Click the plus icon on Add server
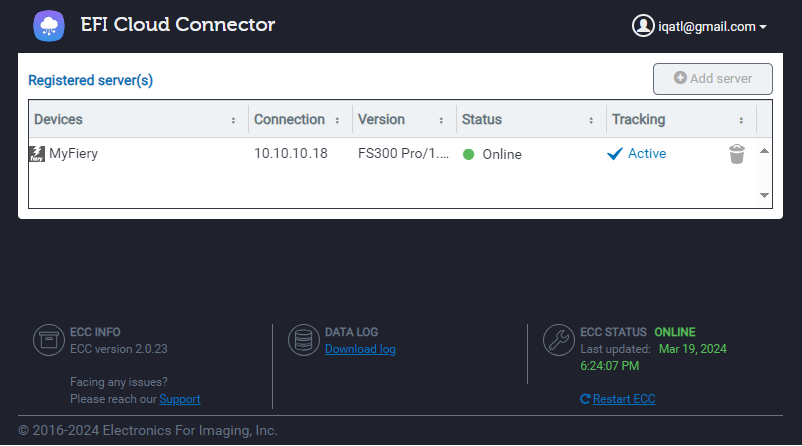802x446 pixels. [680, 78]
